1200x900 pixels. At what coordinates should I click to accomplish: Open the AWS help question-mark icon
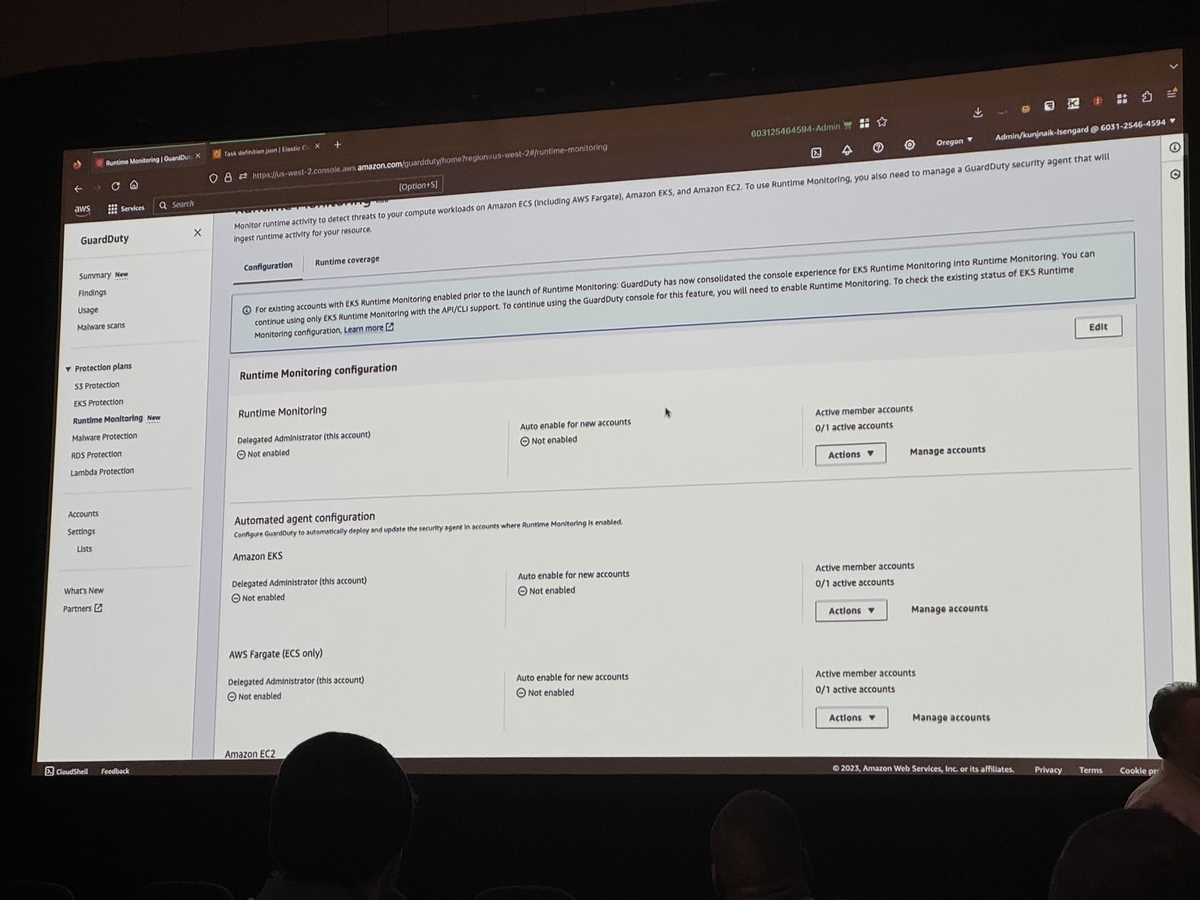click(x=878, y=147)
